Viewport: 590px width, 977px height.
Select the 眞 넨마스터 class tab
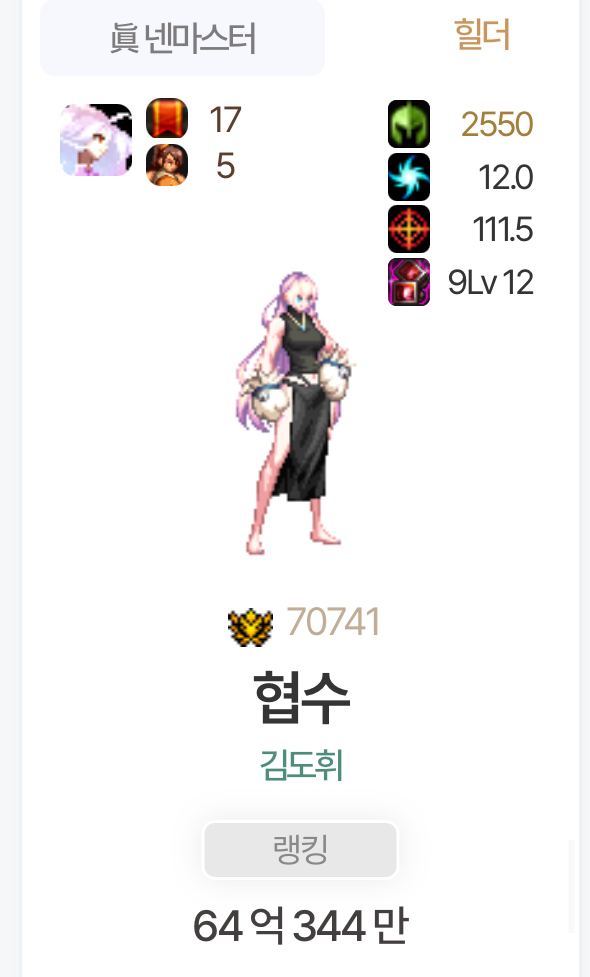pos(183,37)
